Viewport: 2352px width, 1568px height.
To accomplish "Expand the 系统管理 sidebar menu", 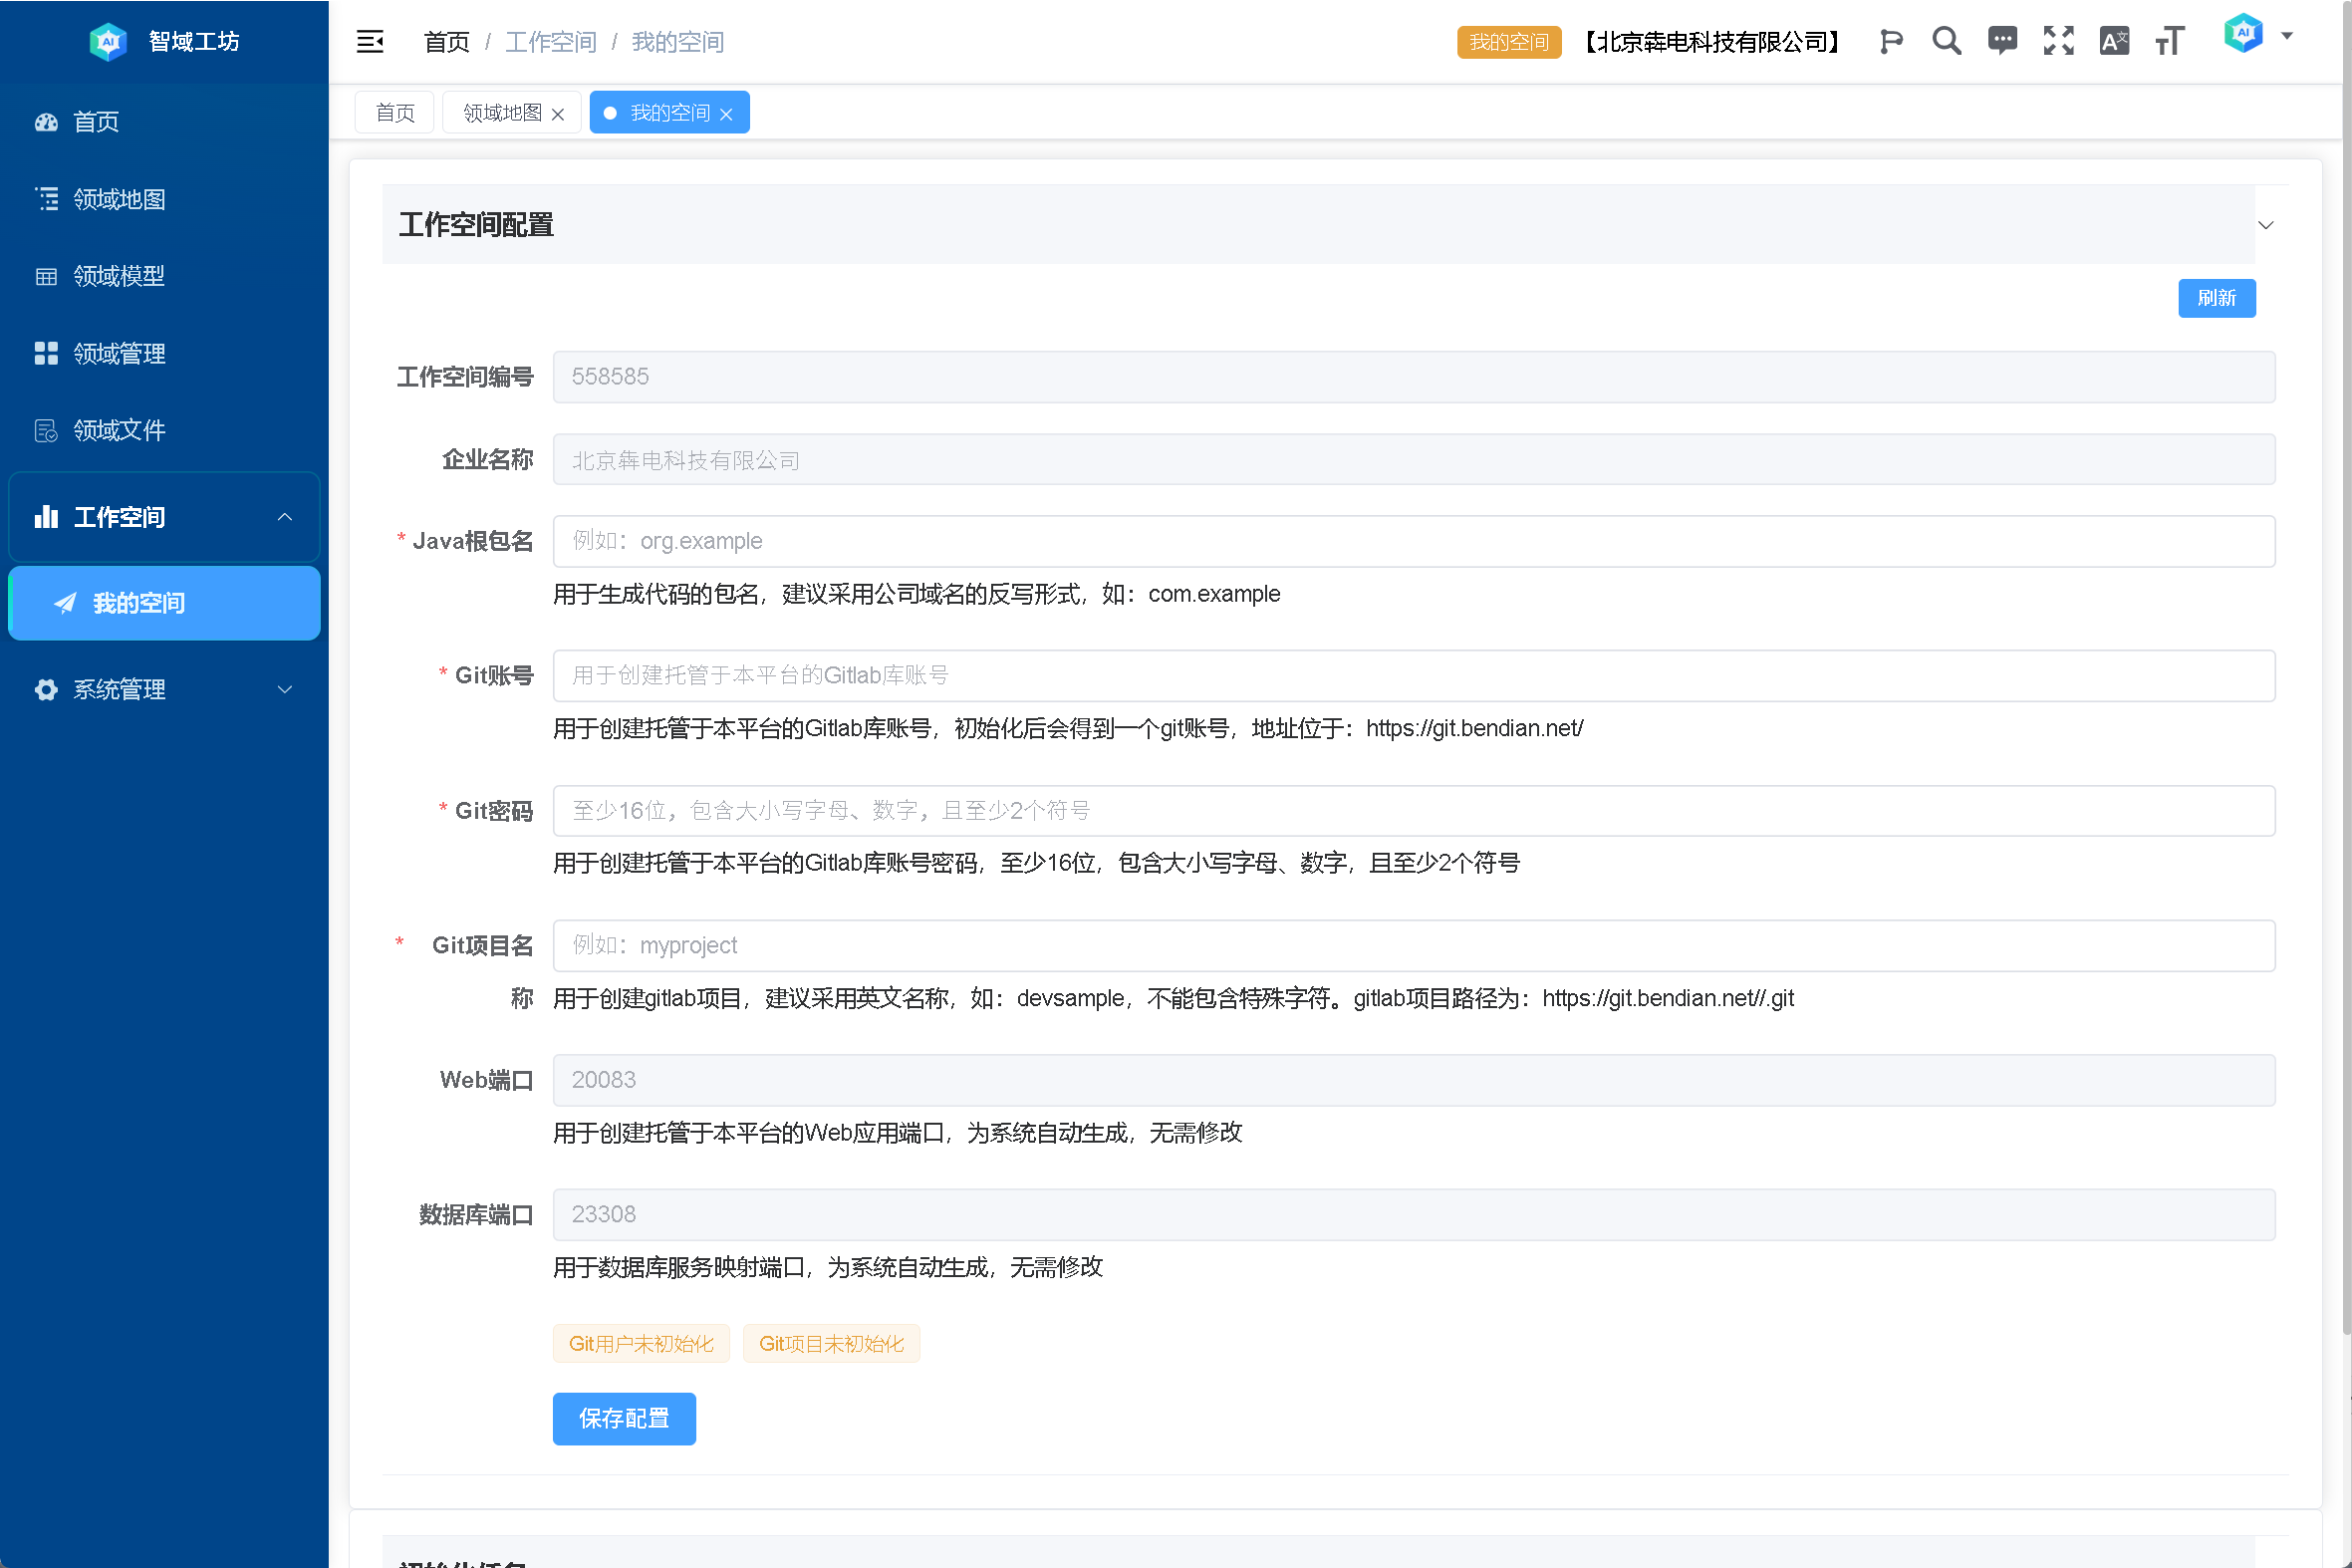I will (164, 689).
